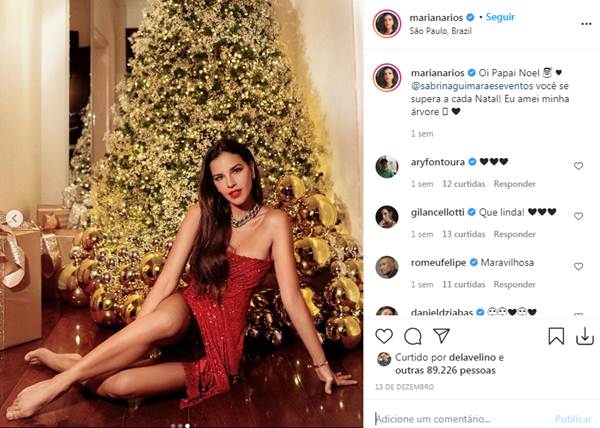600x428 pixels.
Task: Open the share menu icon
Action: point(441,336)
